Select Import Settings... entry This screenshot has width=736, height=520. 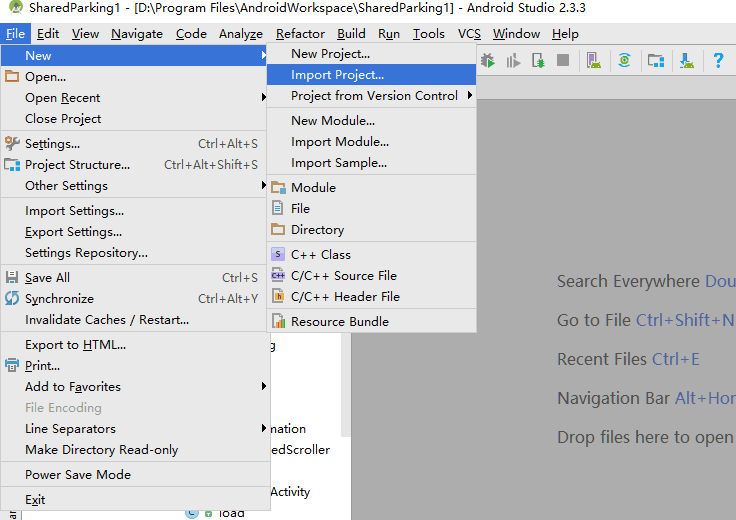click(x=134, y=211)
